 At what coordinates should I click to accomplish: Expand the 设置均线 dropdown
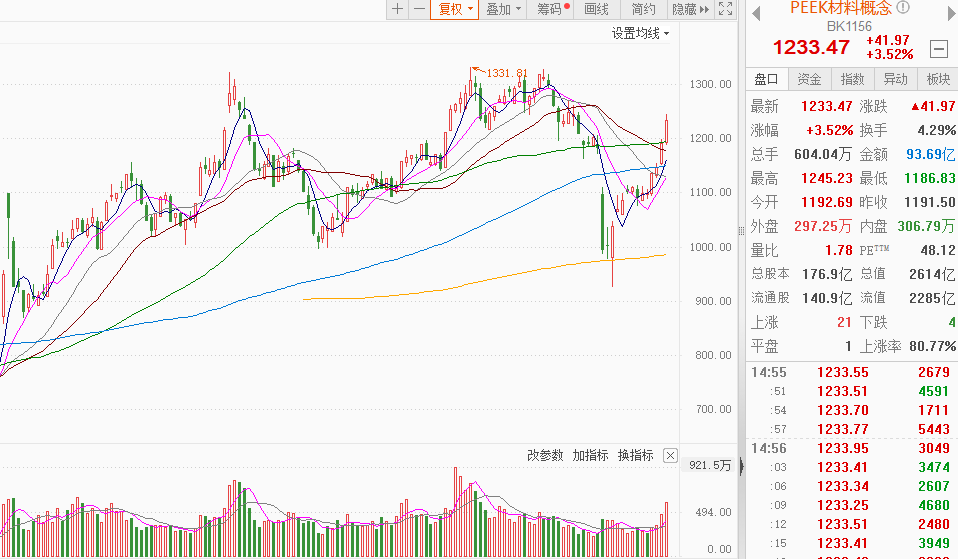pyautogui.click(x=641, y=33)
